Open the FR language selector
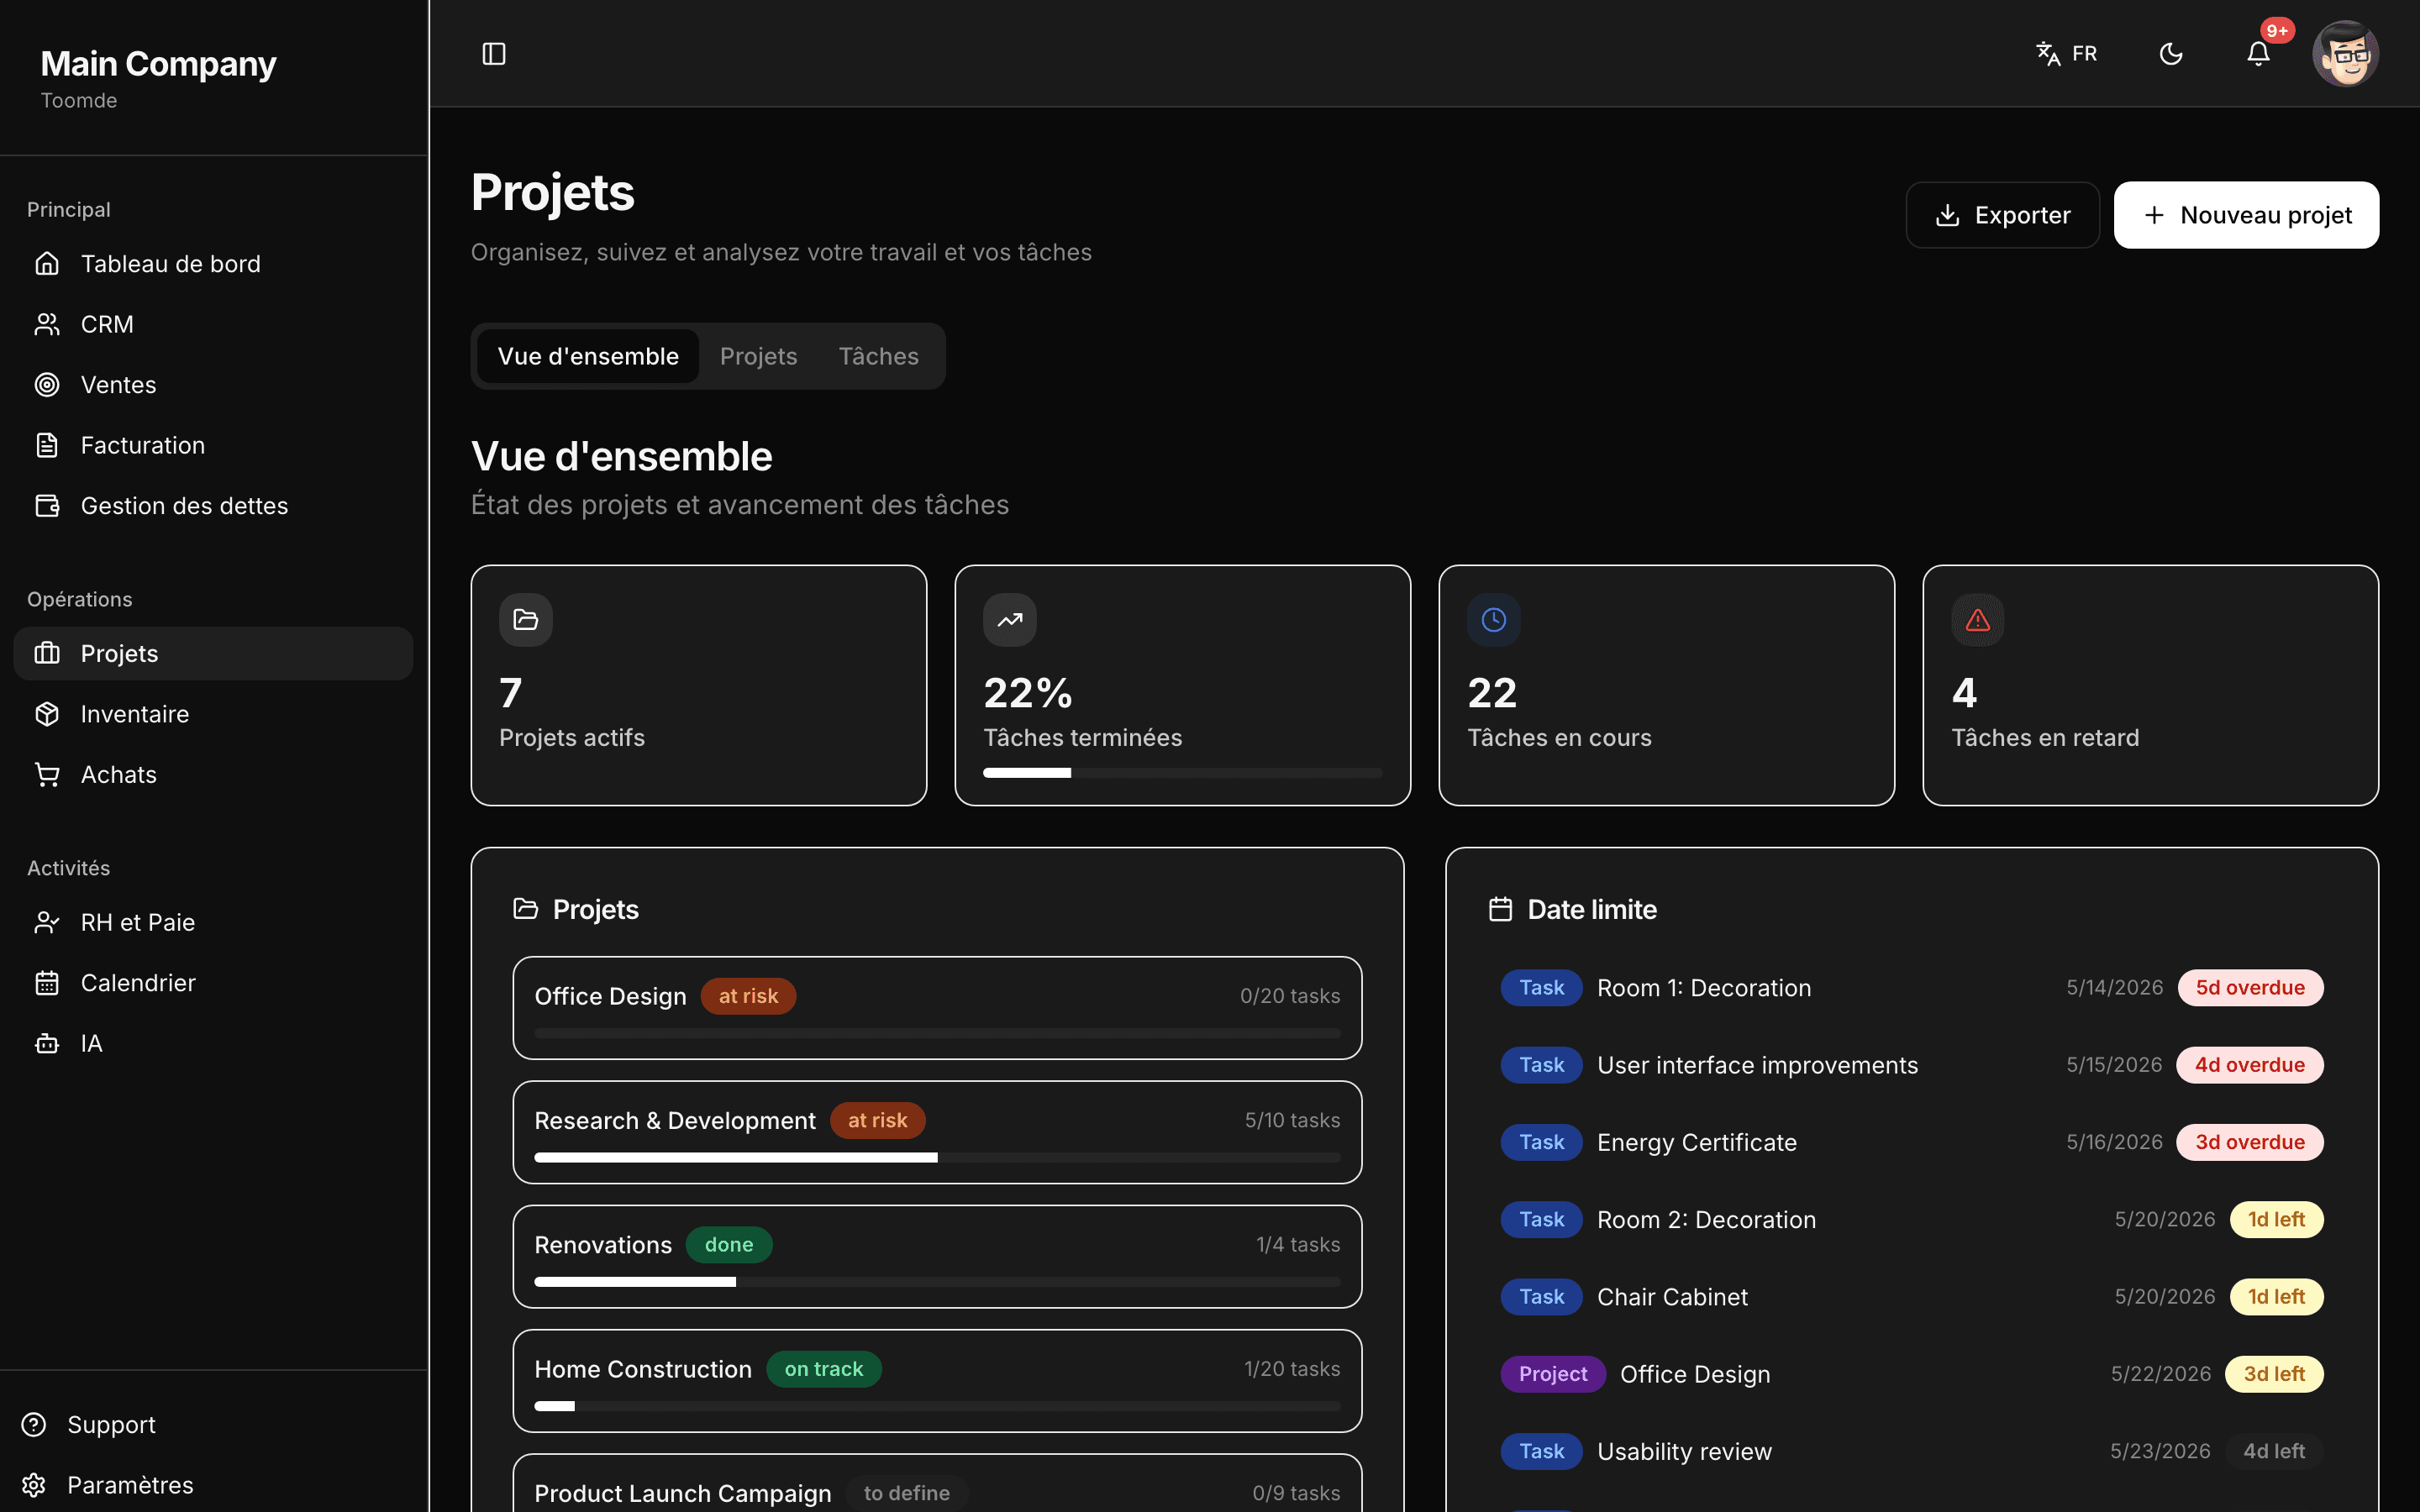 click(2066, 53)
